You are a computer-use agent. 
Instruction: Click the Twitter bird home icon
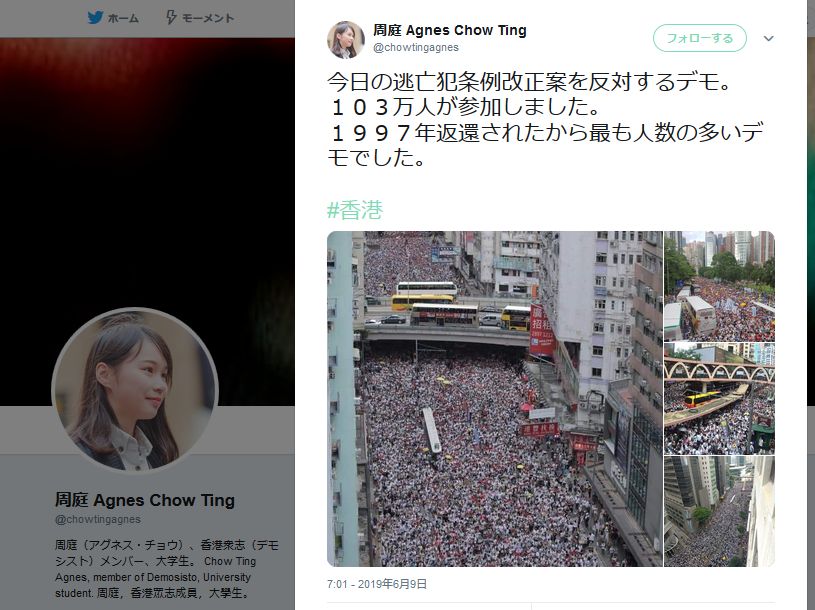click(95, 18)
